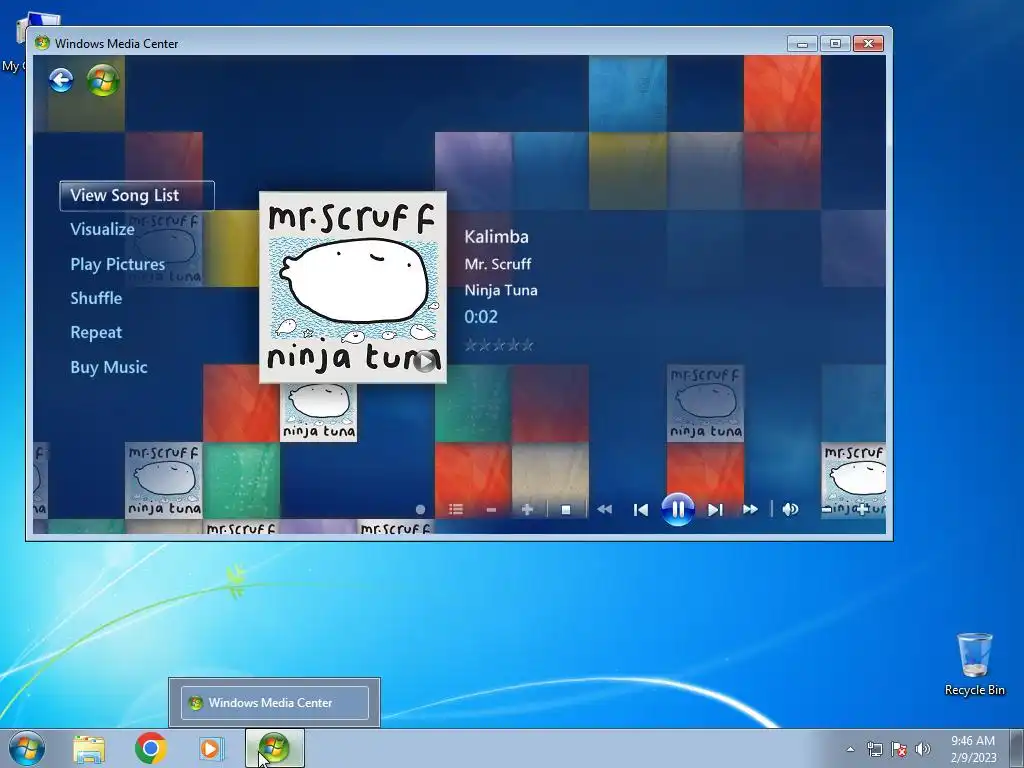The width and height of the screenshot is (1024, 768).
Task: Toggle Repeat mode
Action: (x=96, y=332)
